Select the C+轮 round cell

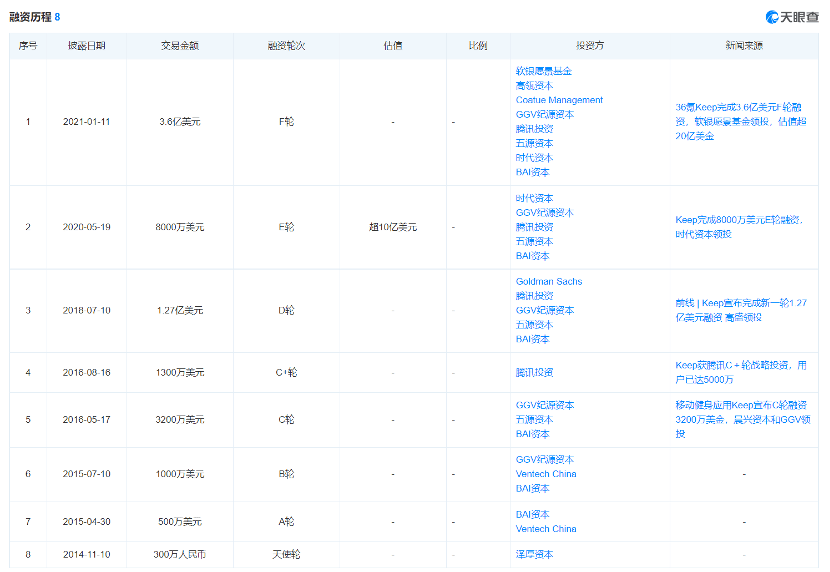tap(286, 373)
